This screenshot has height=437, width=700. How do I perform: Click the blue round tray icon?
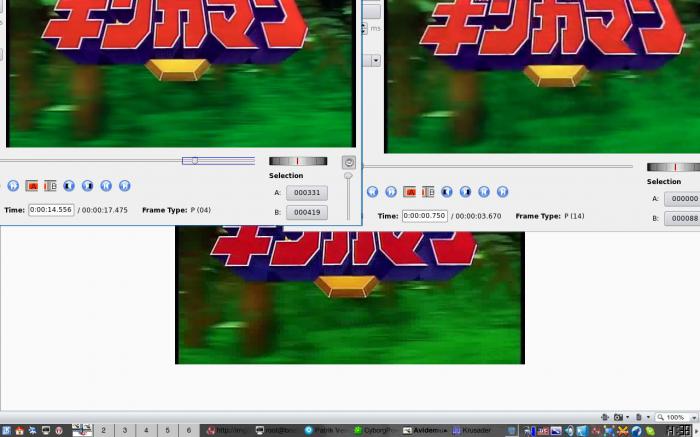point(636,431)
